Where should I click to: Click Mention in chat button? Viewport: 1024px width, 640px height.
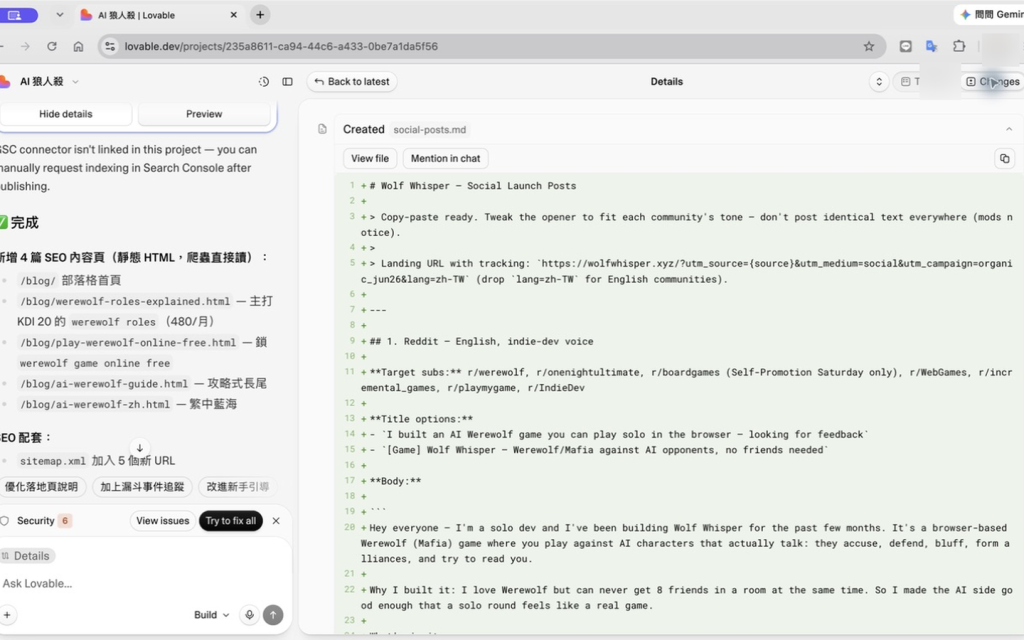pos(445,159)
